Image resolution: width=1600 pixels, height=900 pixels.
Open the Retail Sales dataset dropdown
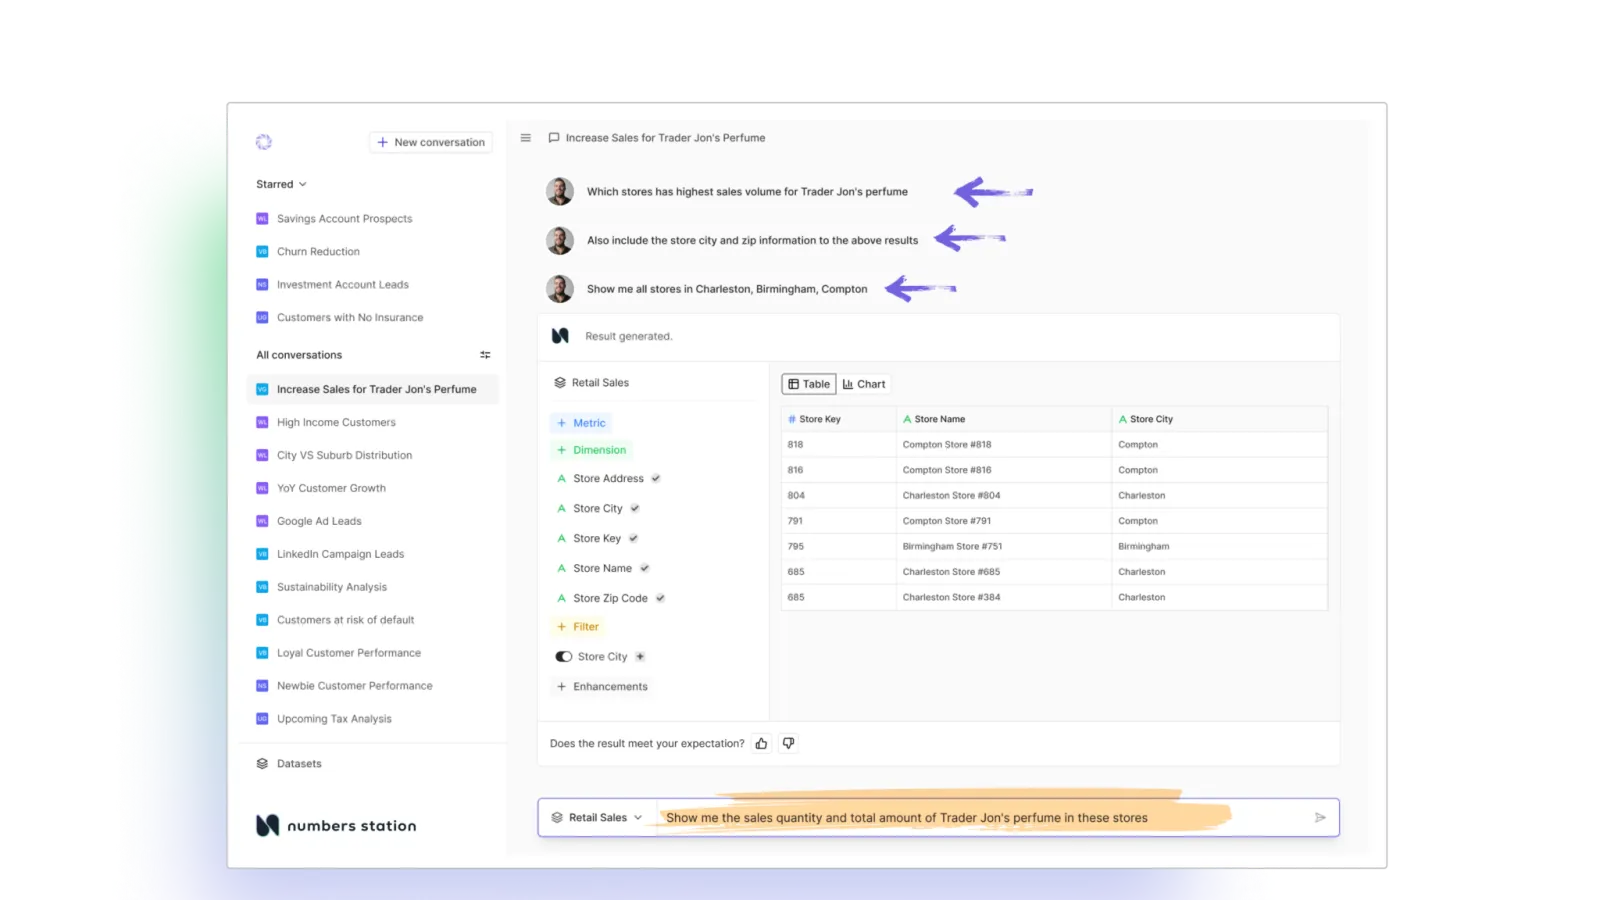[x=597, y=817]
